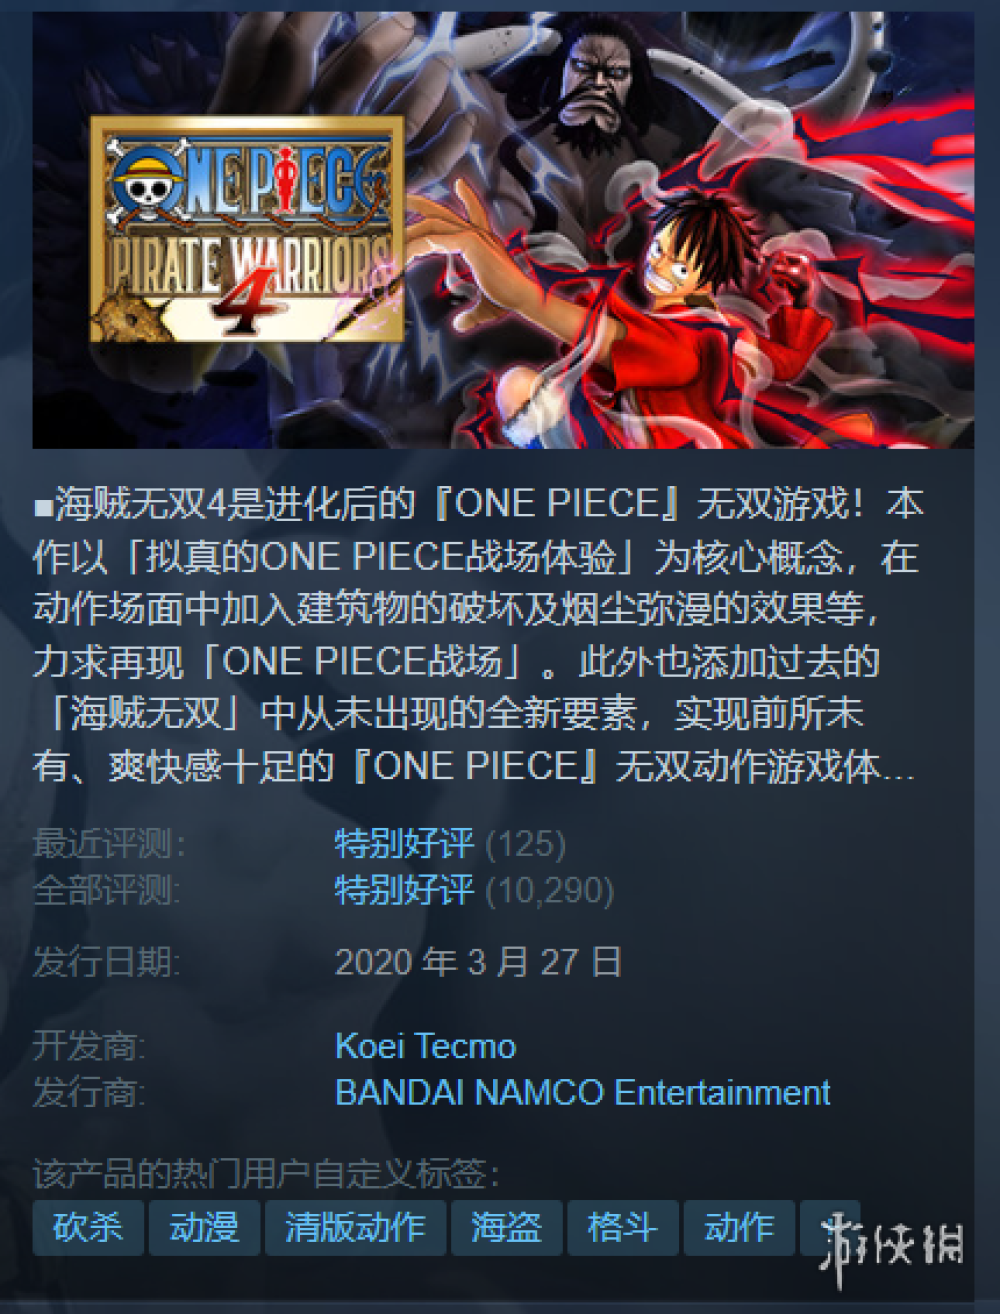
Task: Select the 动漫 tag
Action: (204, 1227)
